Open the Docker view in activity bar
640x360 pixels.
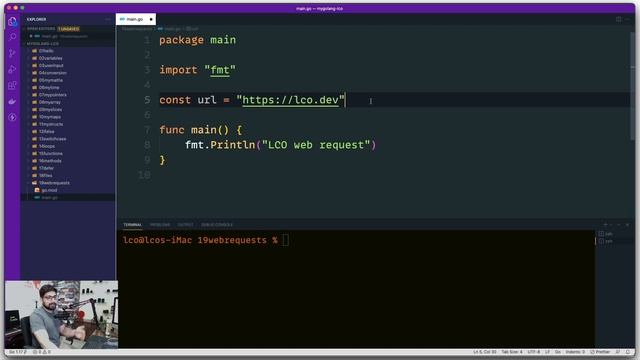pos(12,101)
